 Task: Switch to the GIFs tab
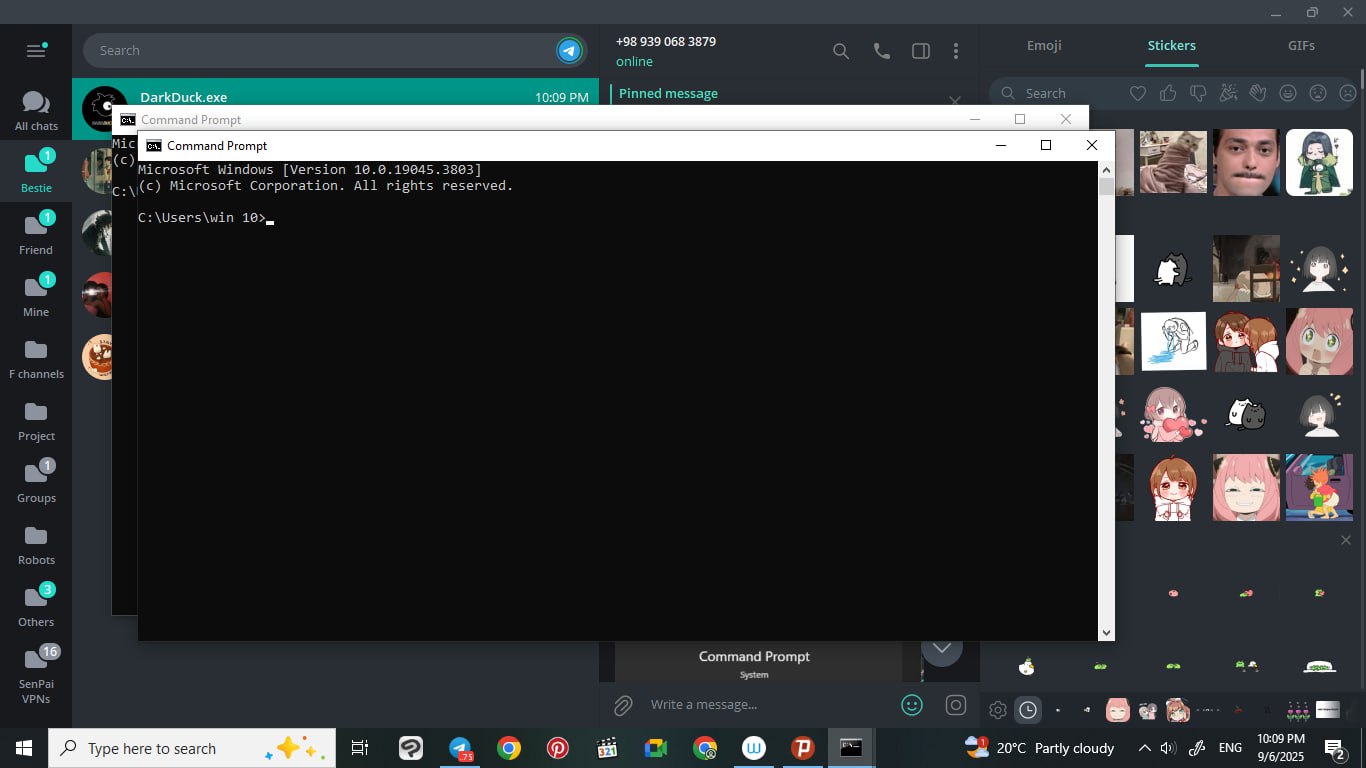tap(1301, 46)
